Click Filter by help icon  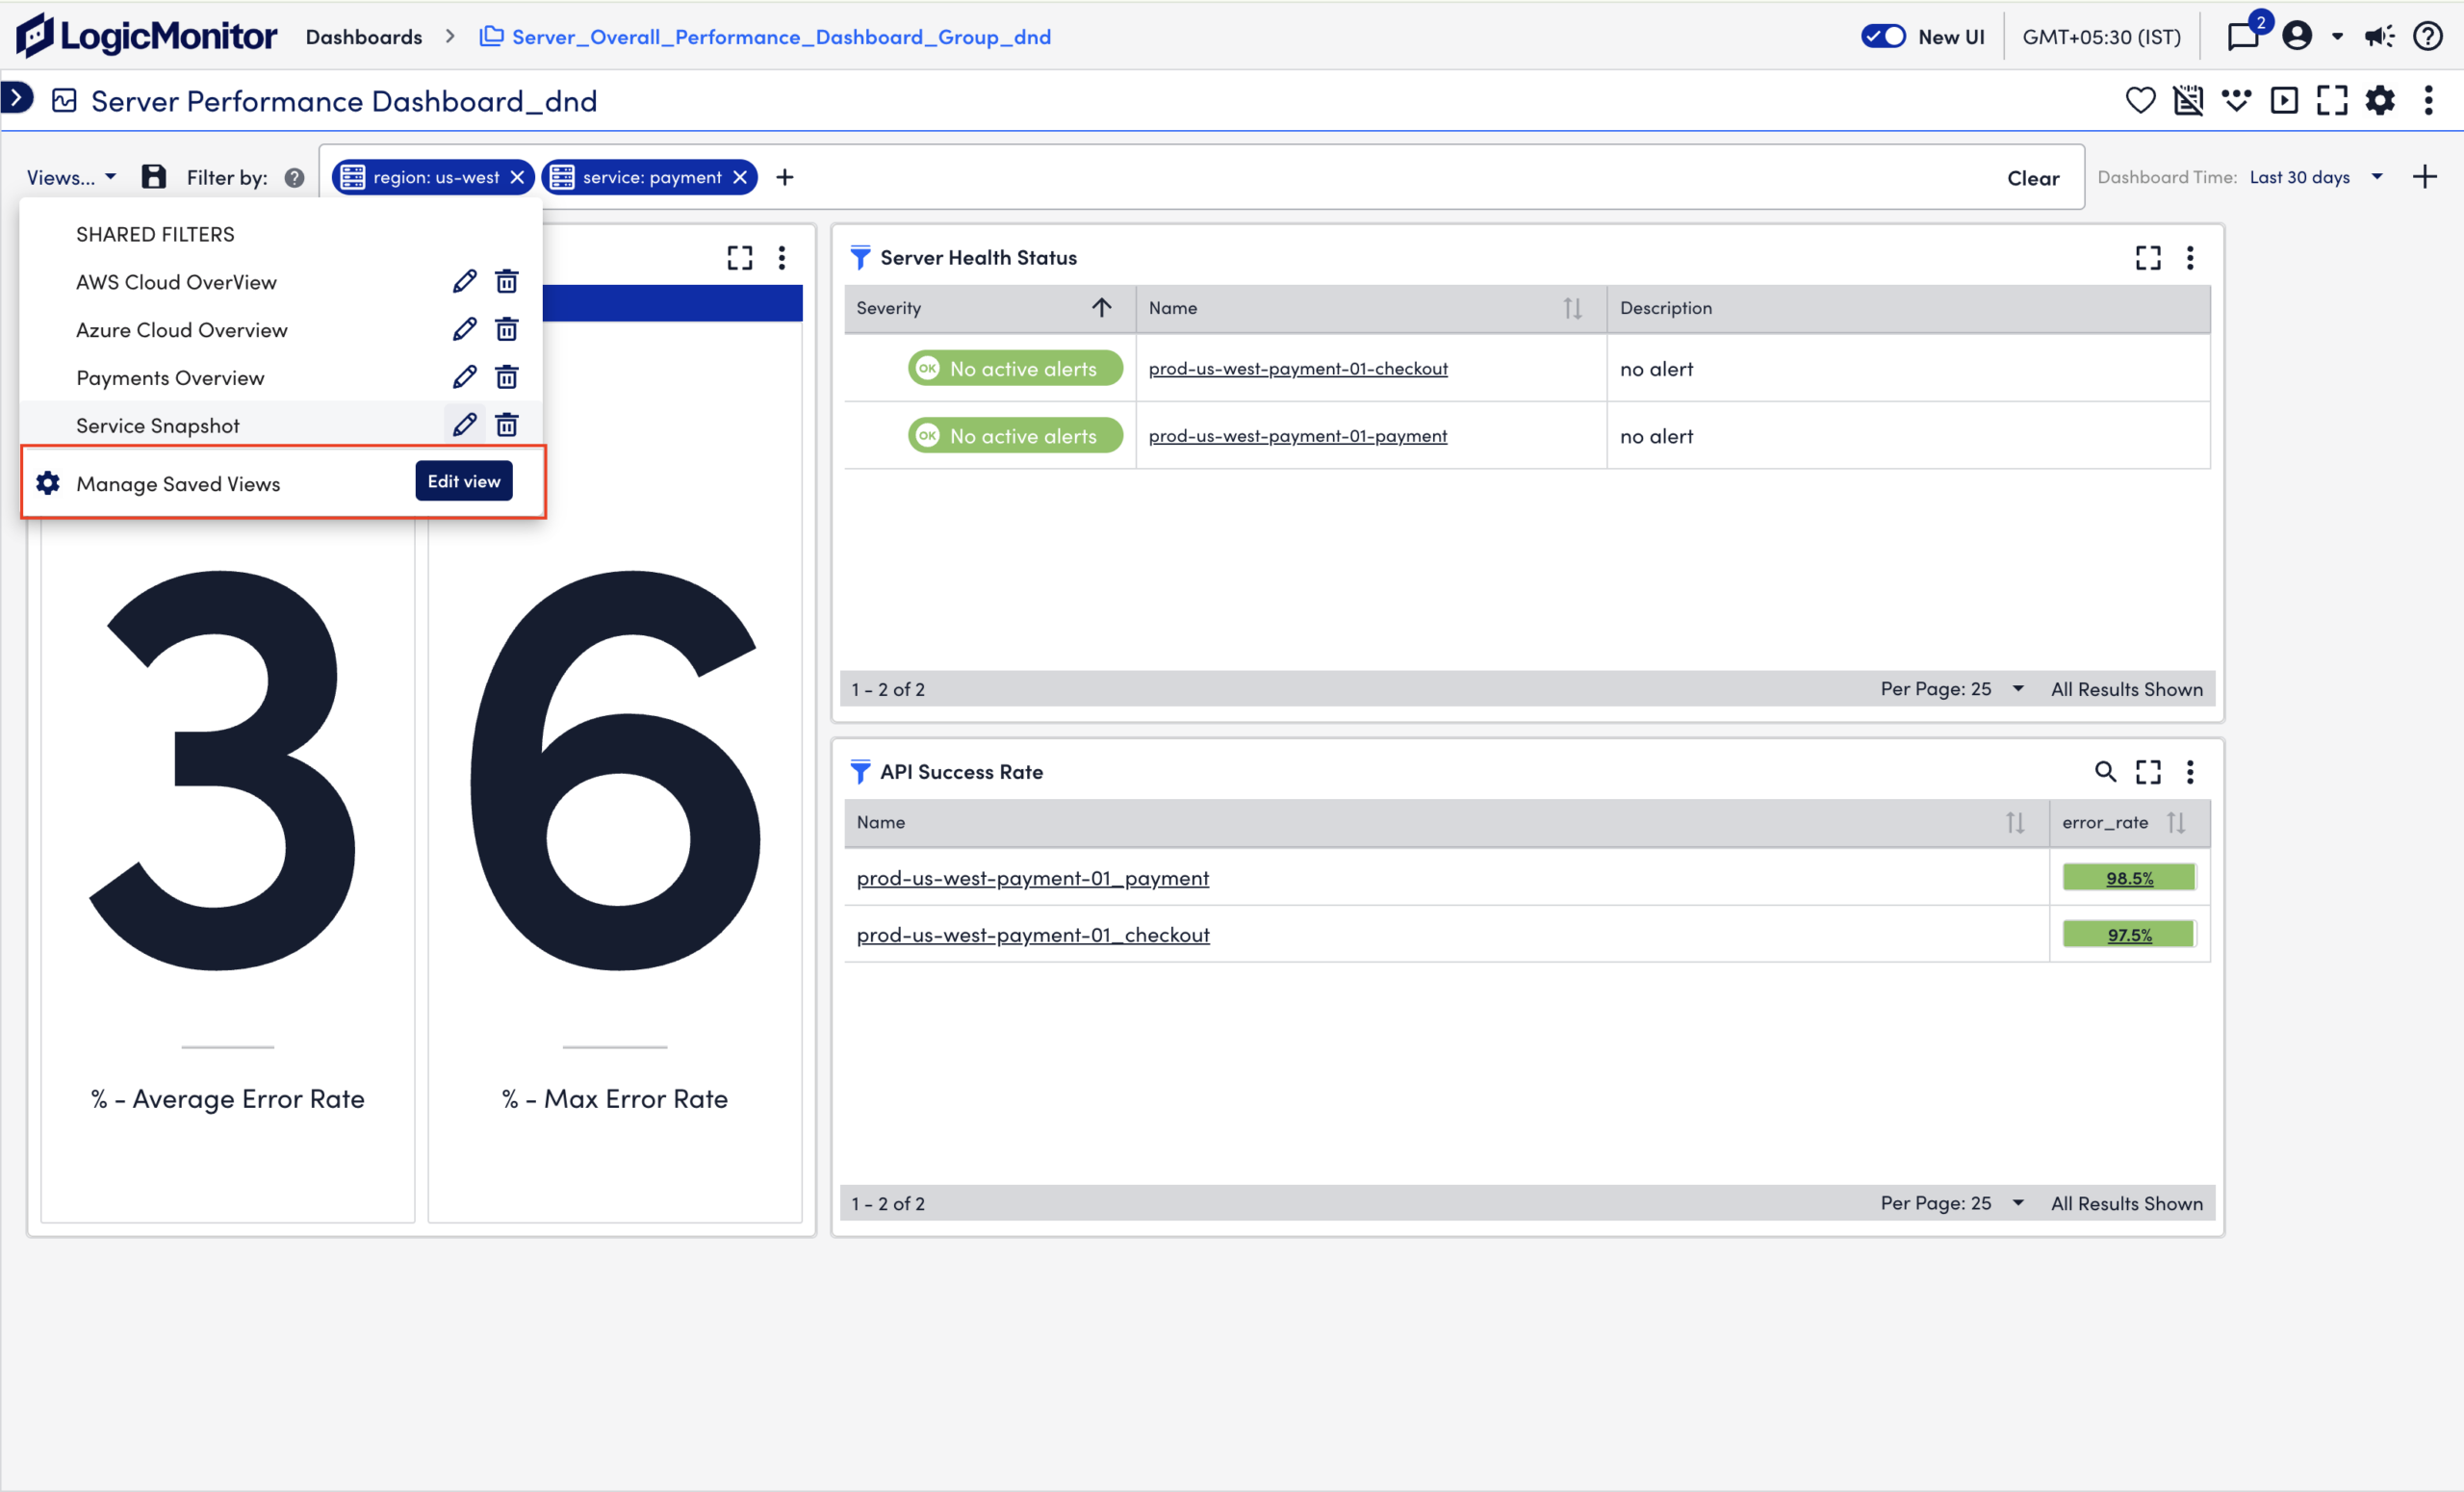point(294,177)
